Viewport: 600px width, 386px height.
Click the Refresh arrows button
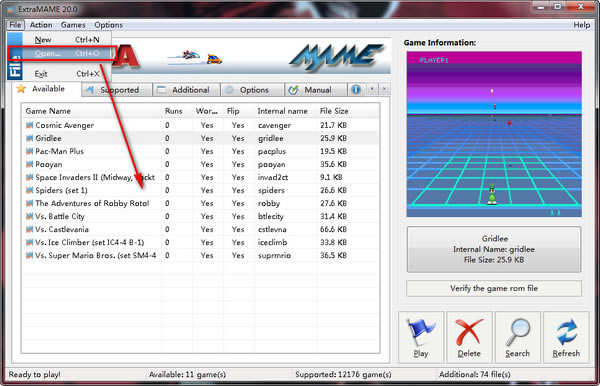[x=566, y=337]
